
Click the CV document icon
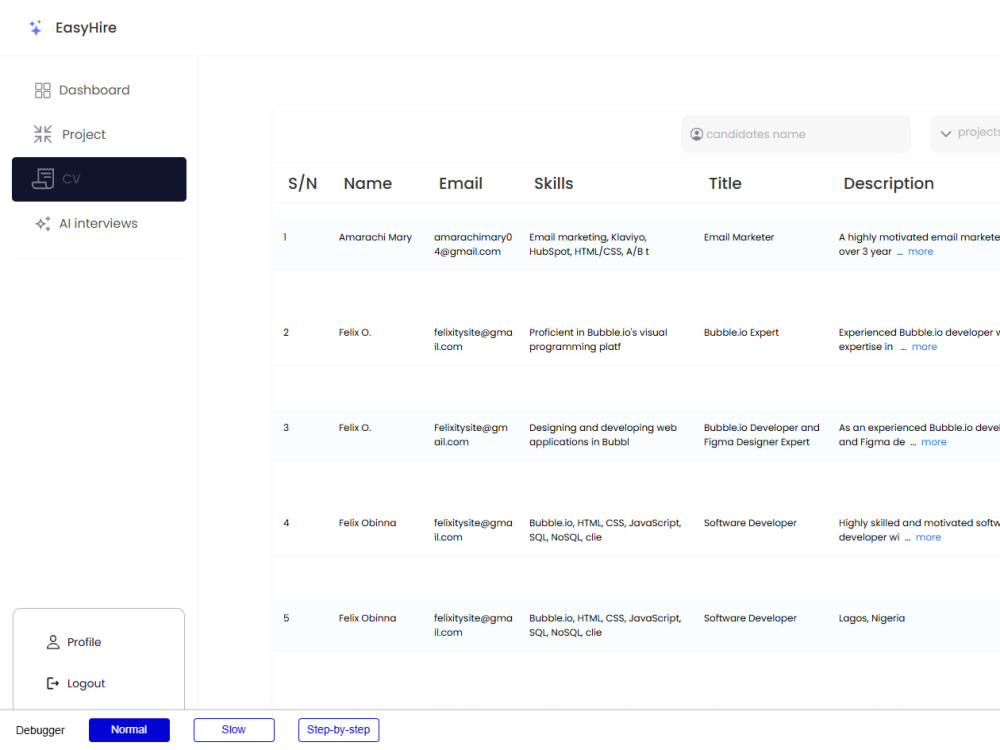click(43, 179)
